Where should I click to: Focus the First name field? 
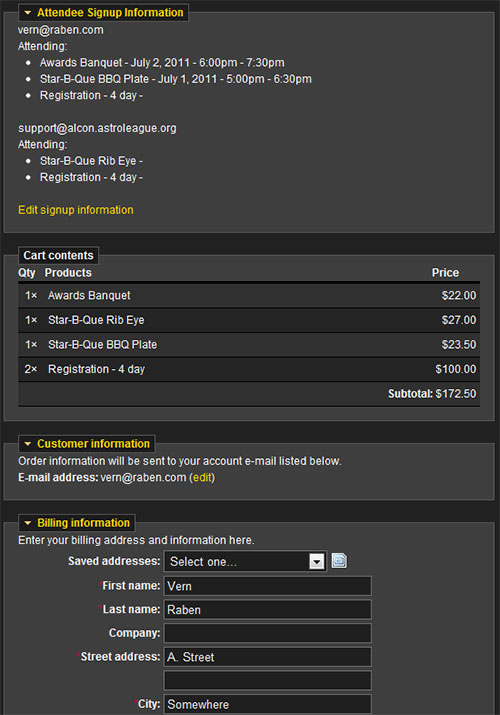pos(268,586)
